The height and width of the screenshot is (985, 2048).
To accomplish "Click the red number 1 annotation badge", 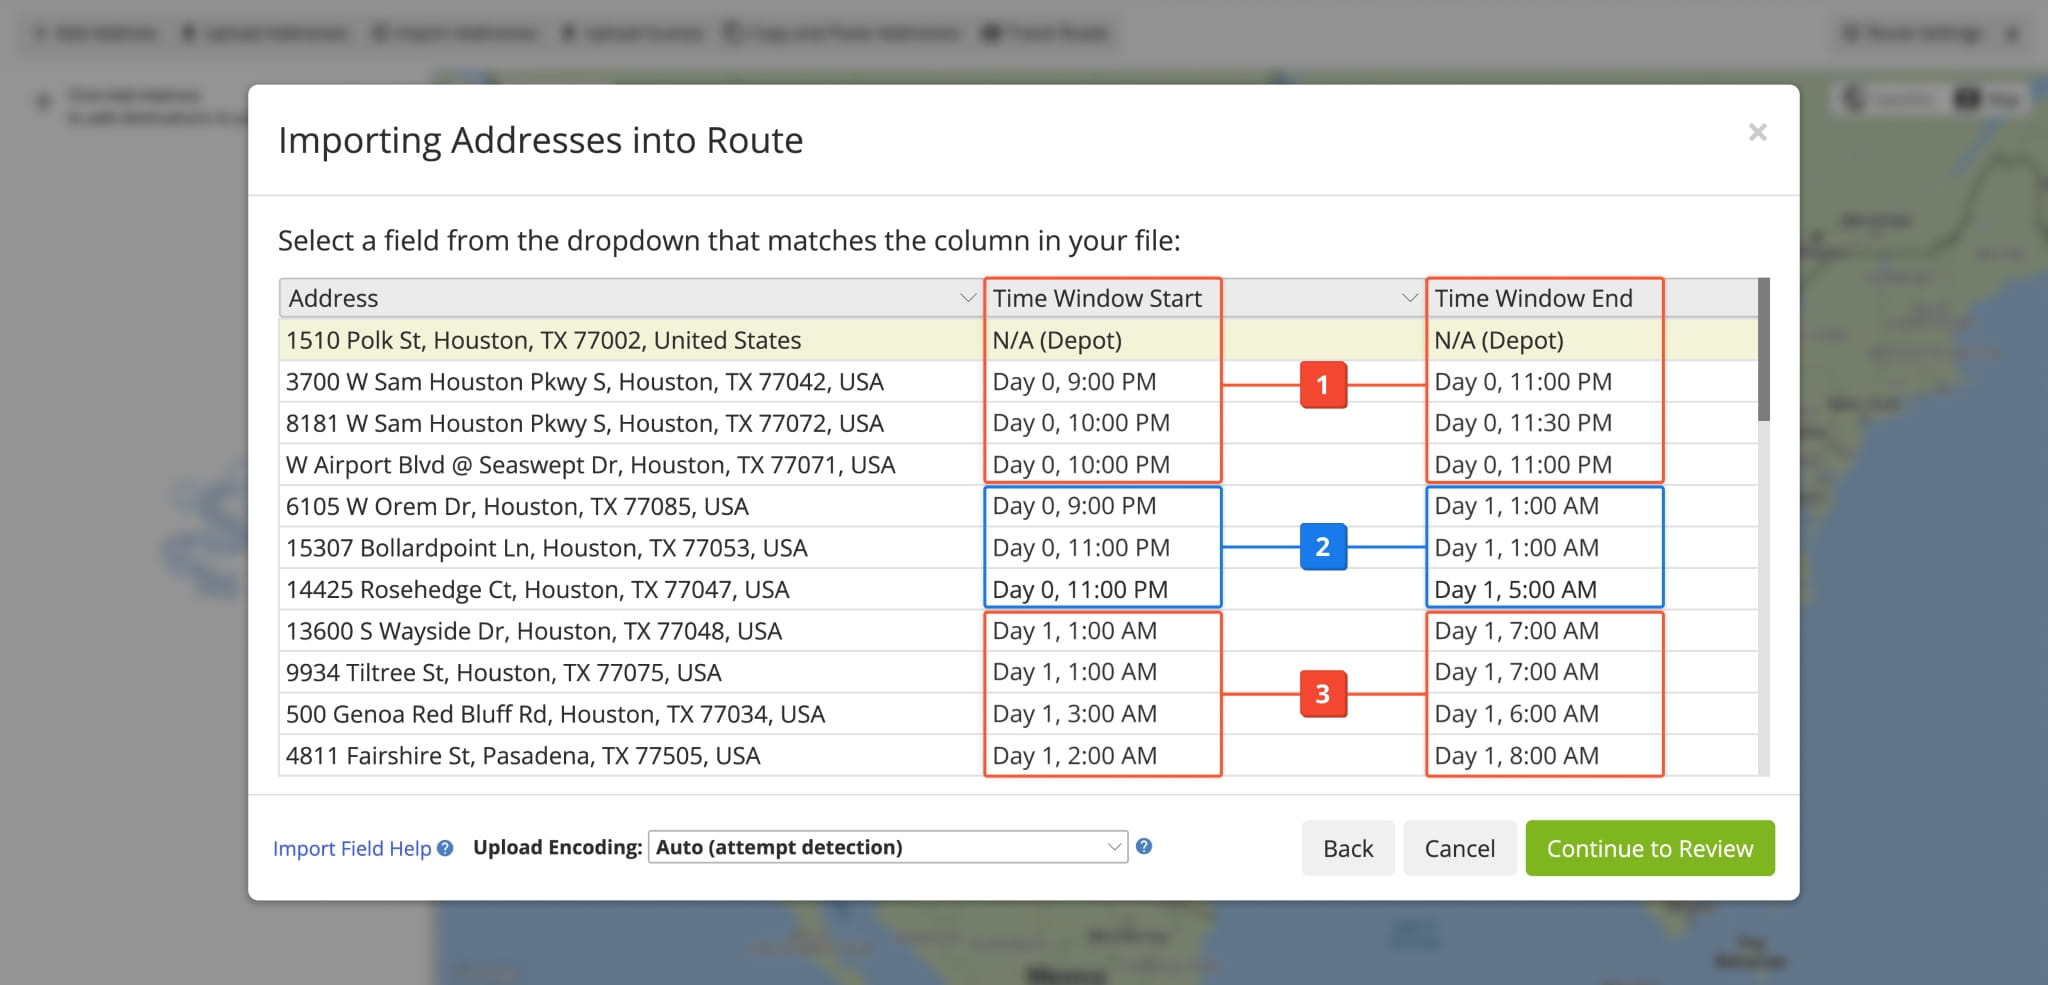I will click(1322, 385).
